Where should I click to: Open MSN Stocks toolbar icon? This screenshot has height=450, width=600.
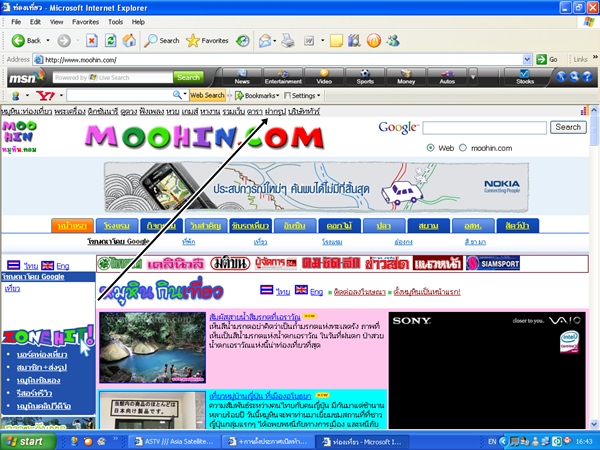[525, 76]
